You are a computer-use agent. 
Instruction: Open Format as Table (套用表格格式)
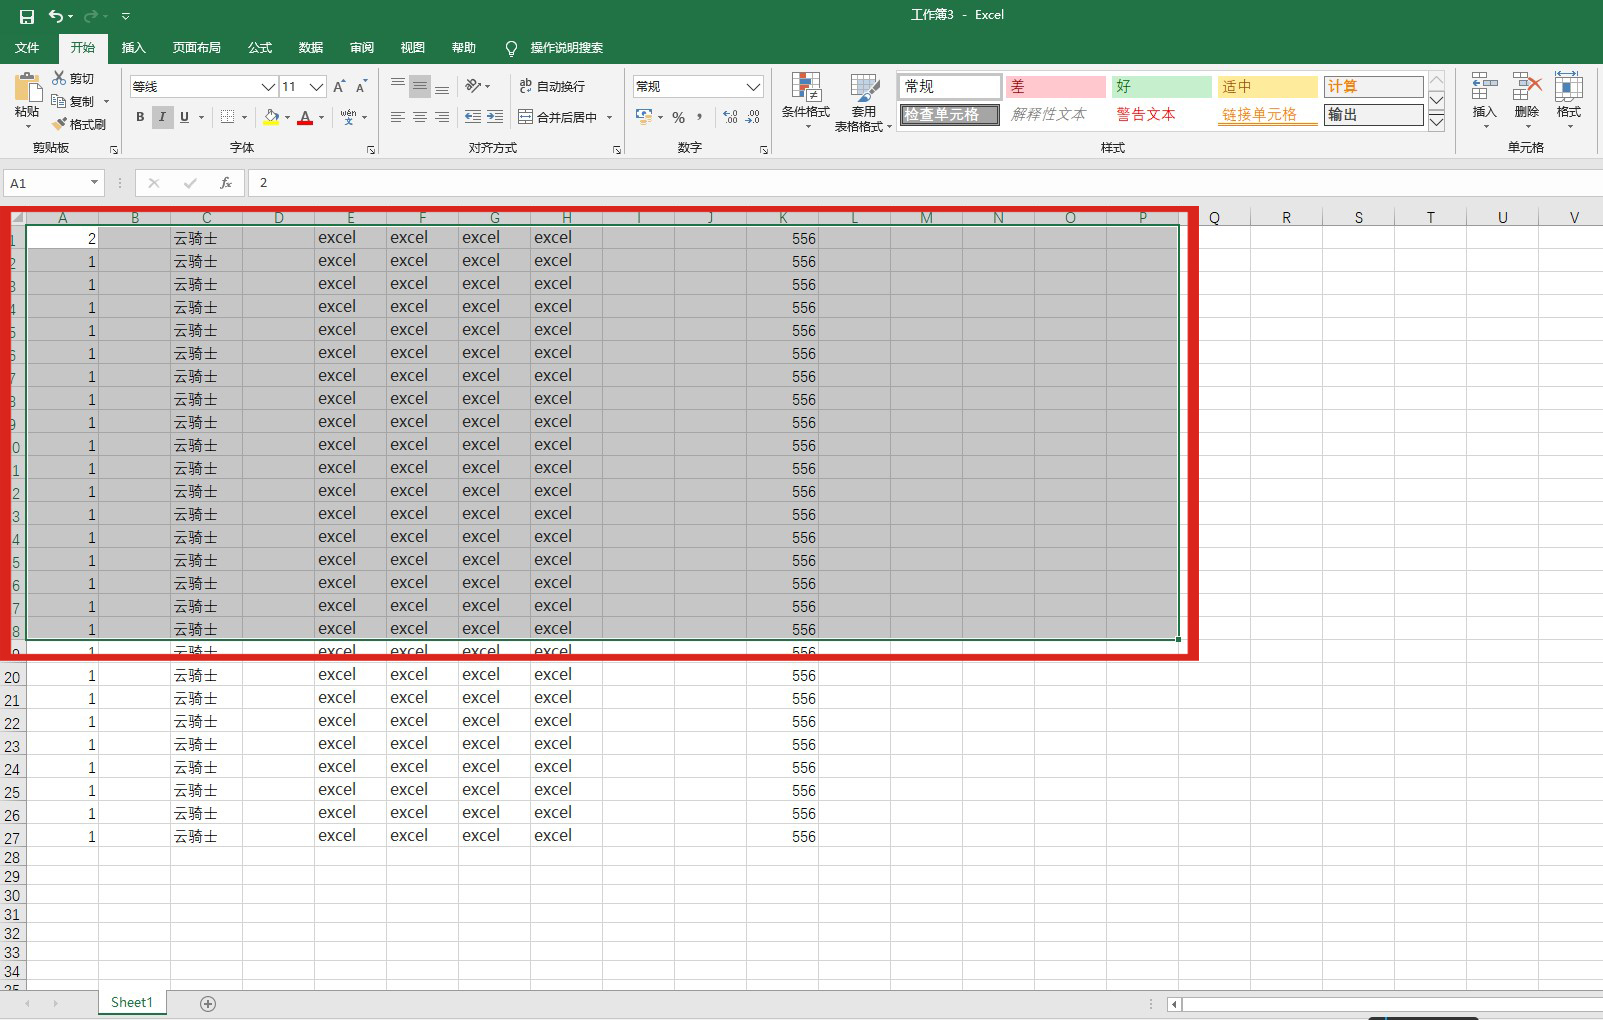coord(863,101)
